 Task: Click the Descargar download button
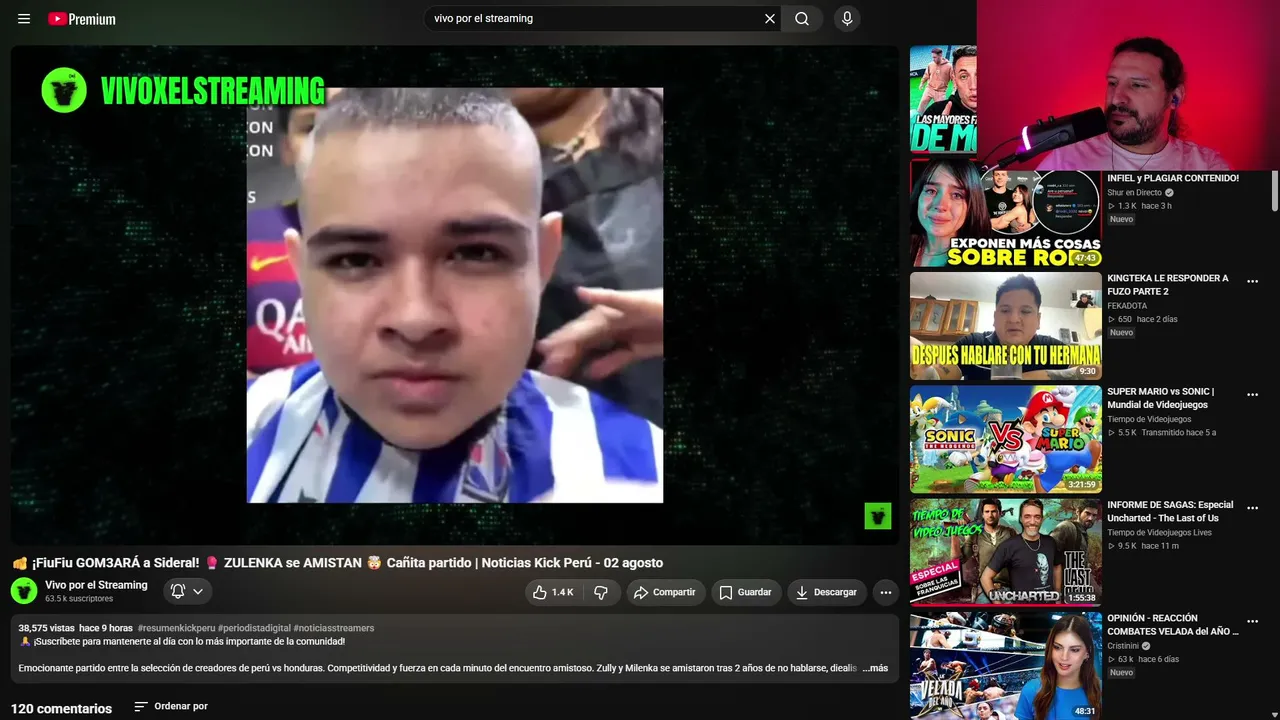[827, 592]
